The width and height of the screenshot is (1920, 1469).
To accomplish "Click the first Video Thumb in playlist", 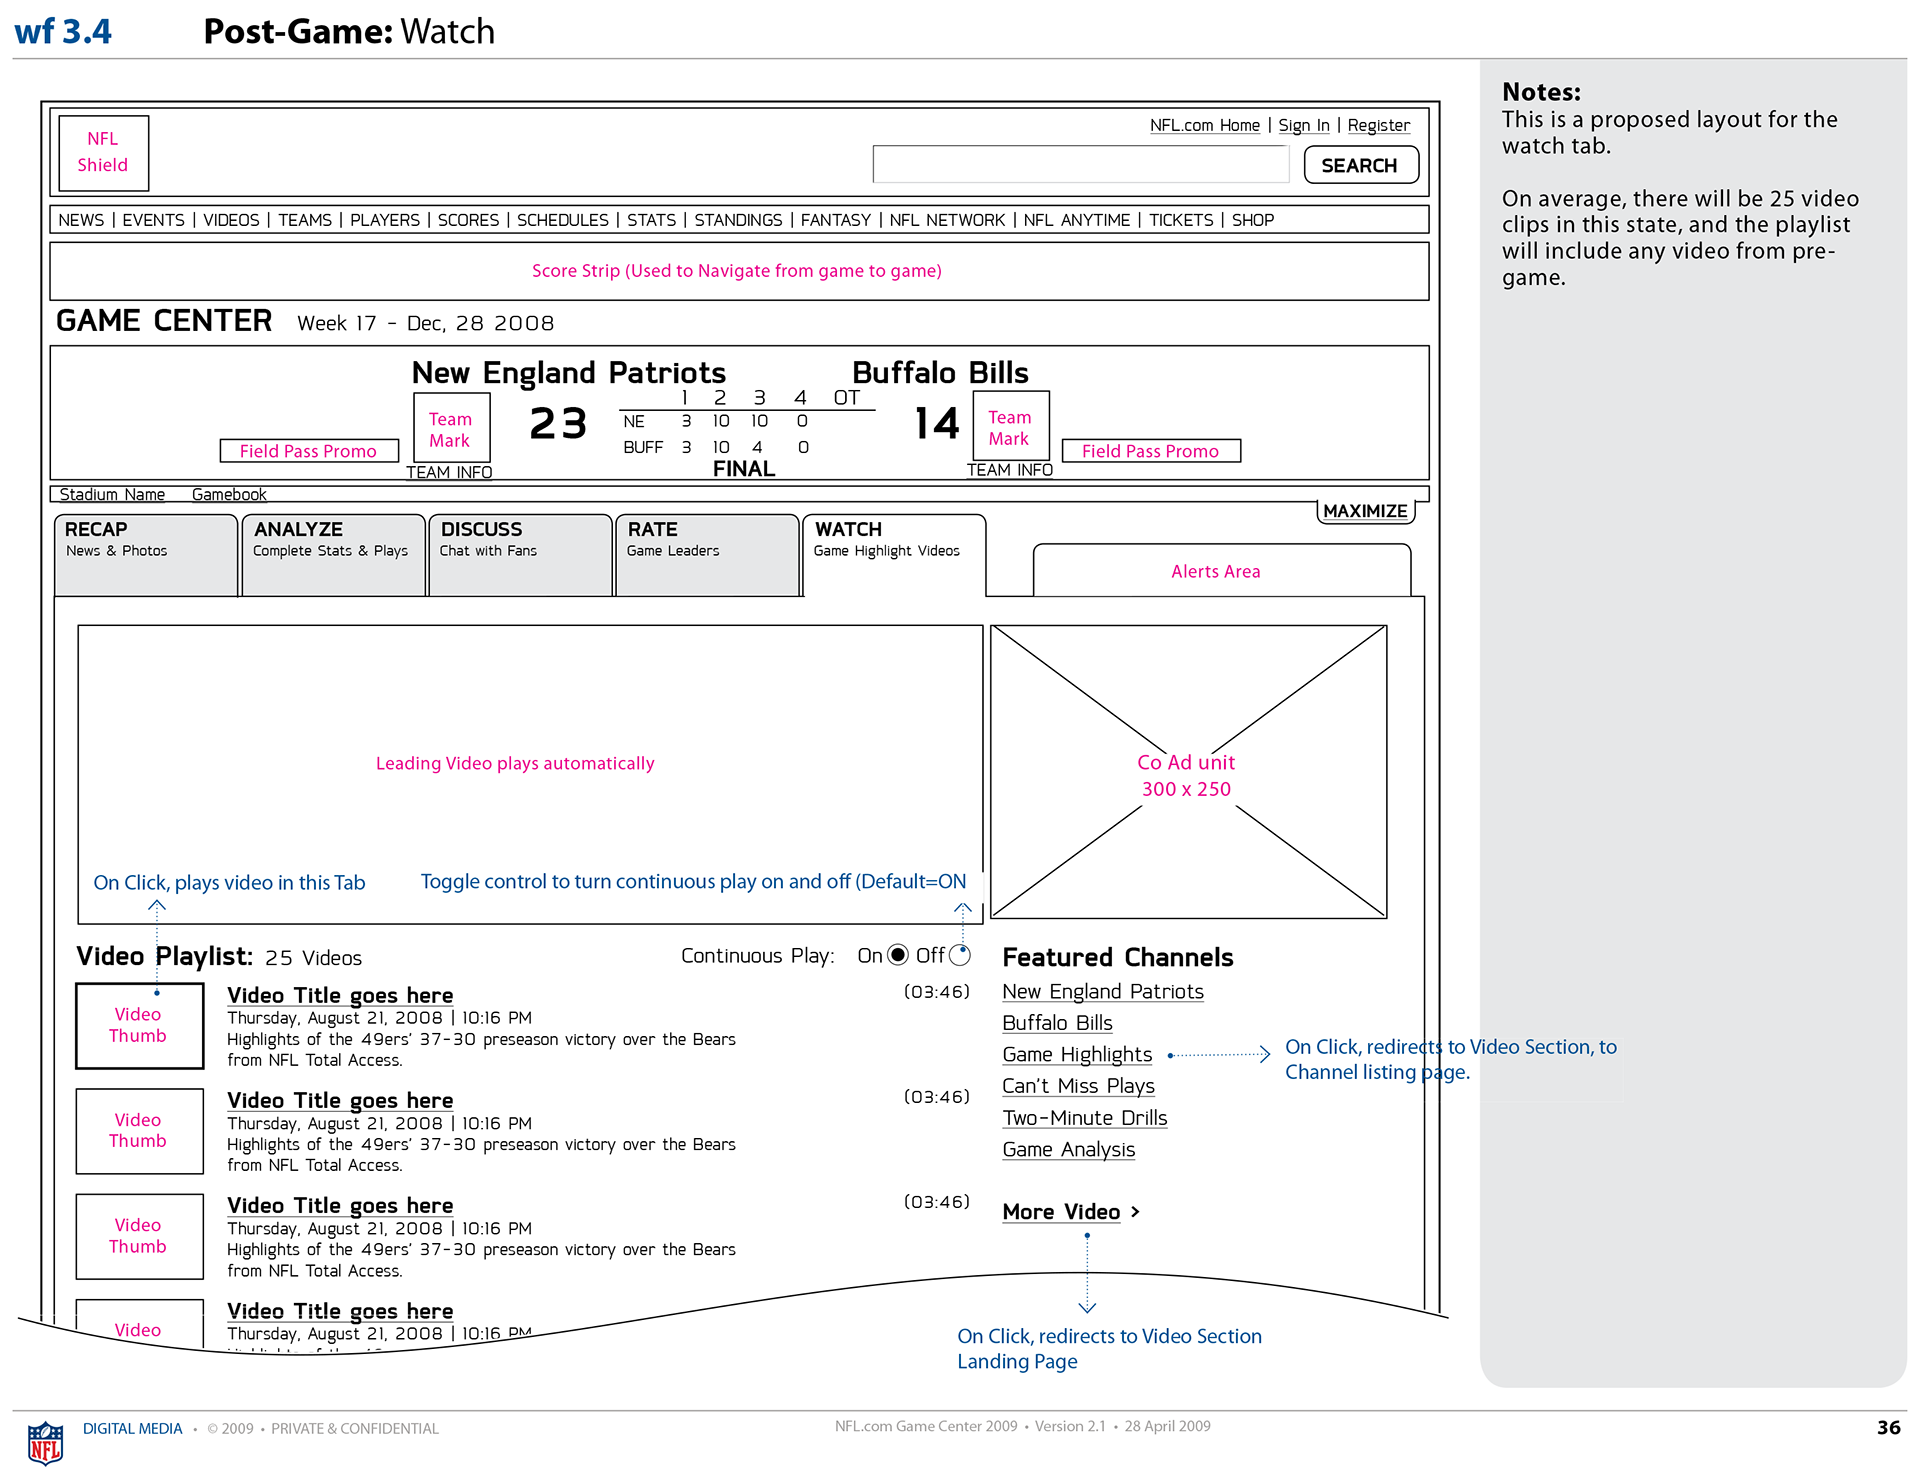I will (x=140, y=1026).
